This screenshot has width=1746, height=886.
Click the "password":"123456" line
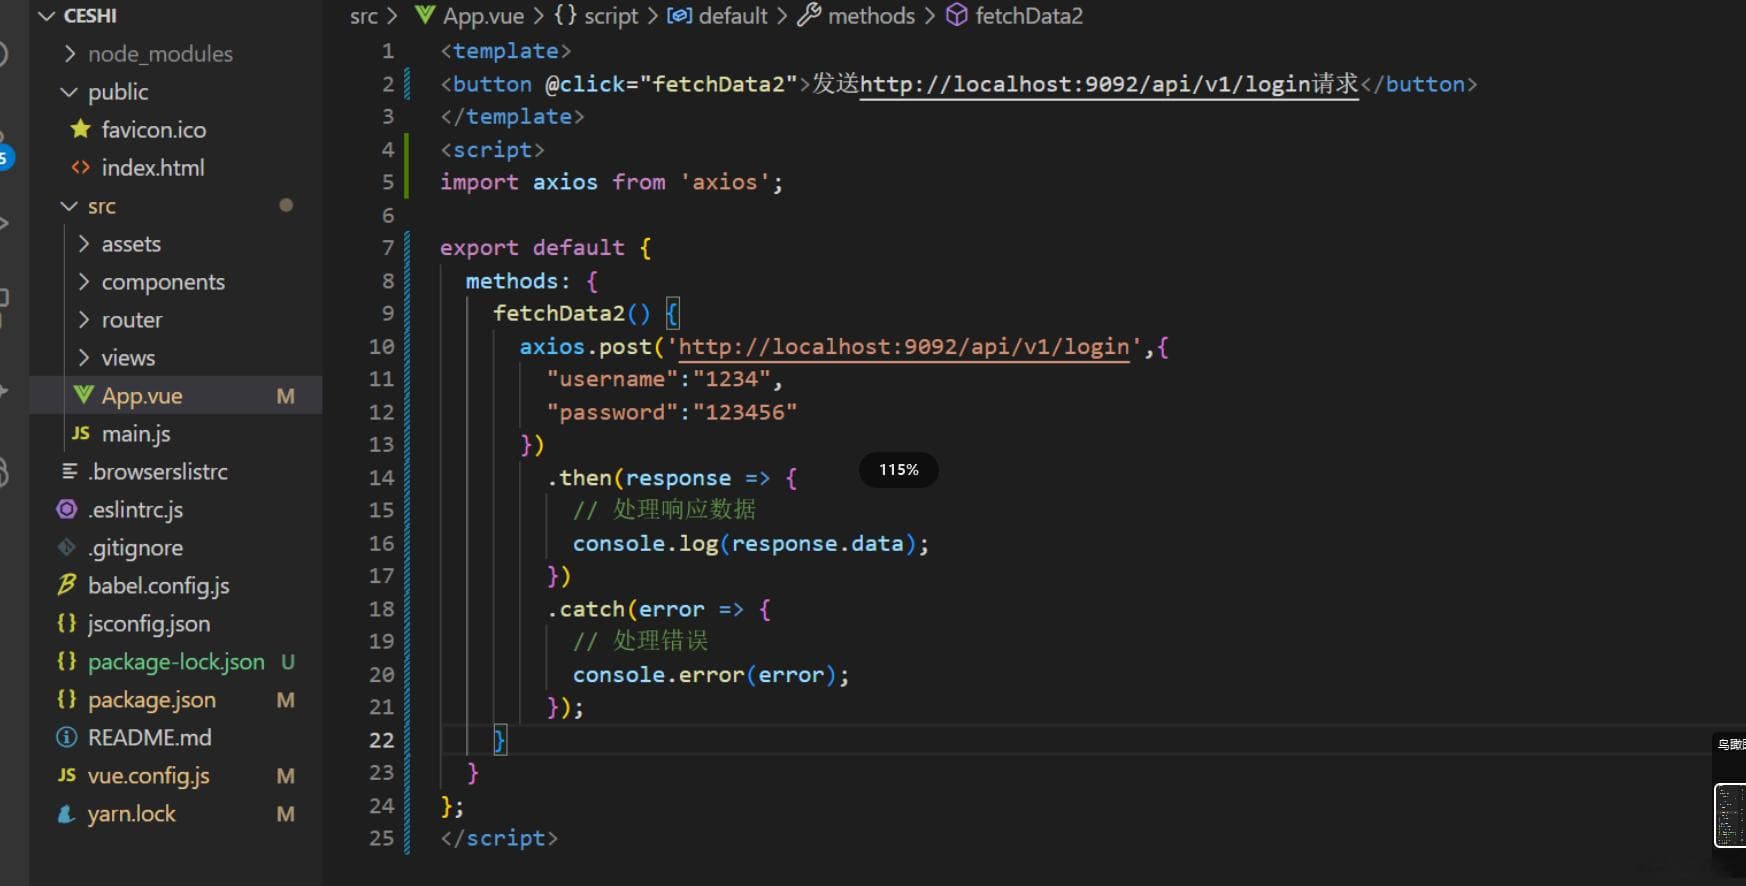pyautogui.click(x=671, y=412)
